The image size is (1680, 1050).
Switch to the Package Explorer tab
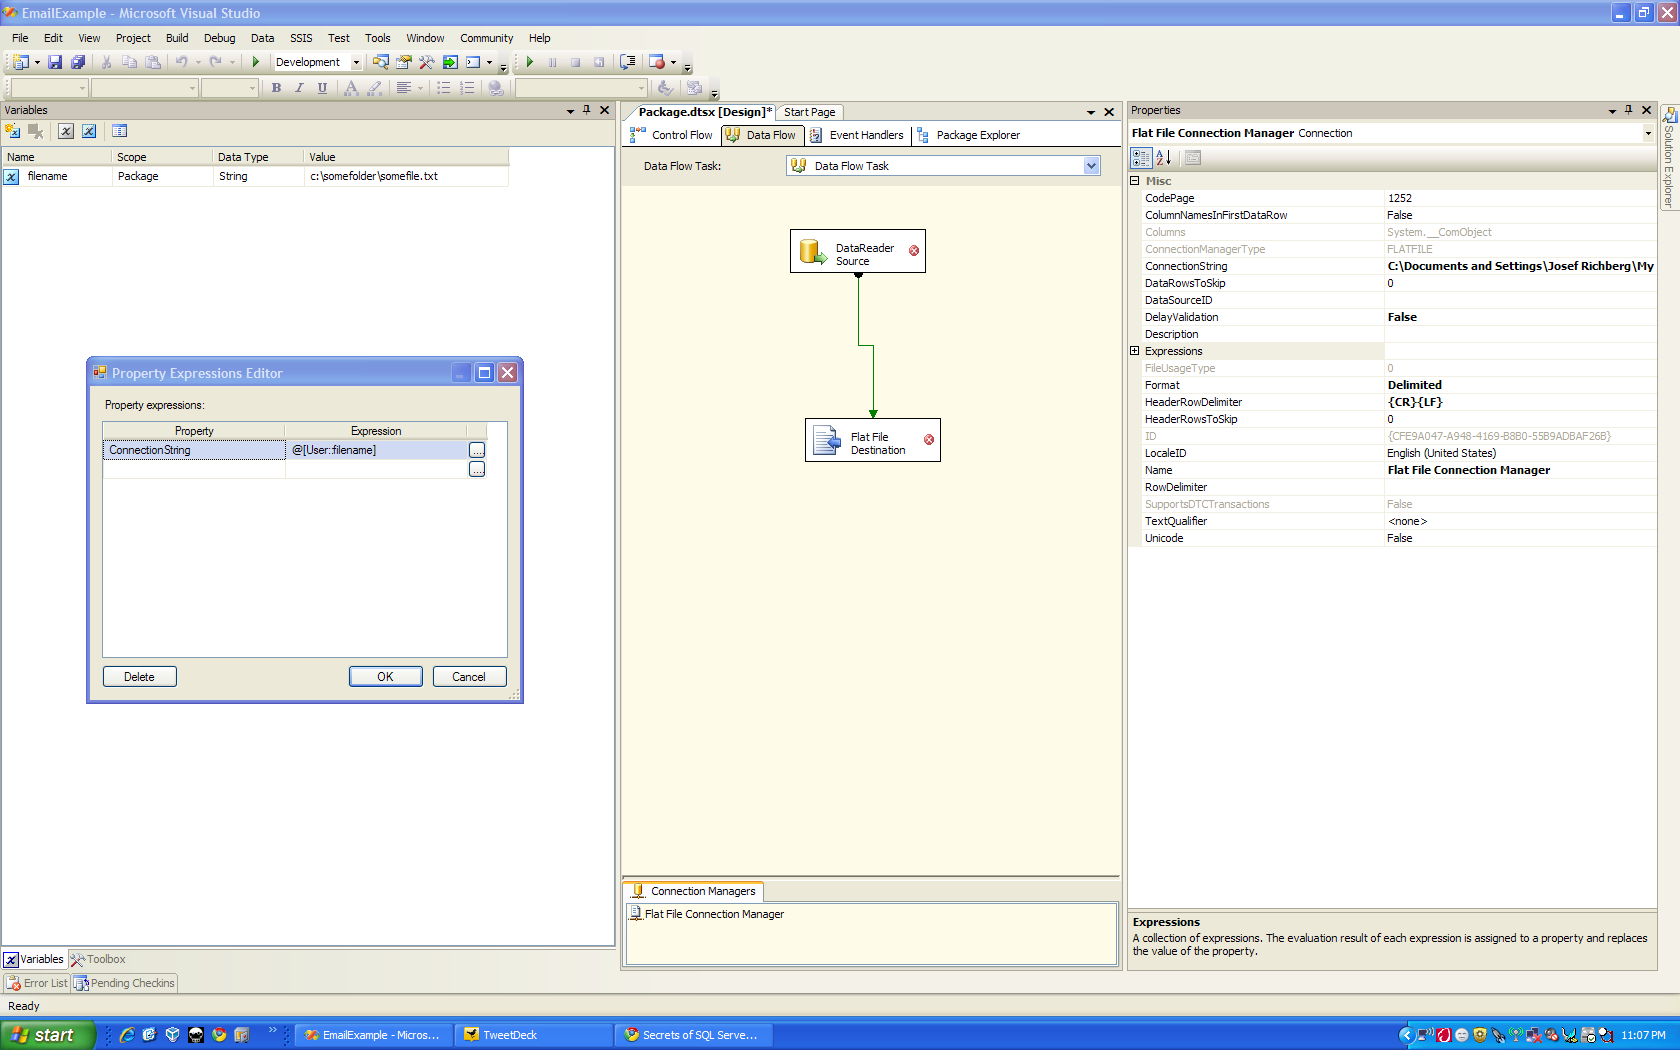[969, 135]
